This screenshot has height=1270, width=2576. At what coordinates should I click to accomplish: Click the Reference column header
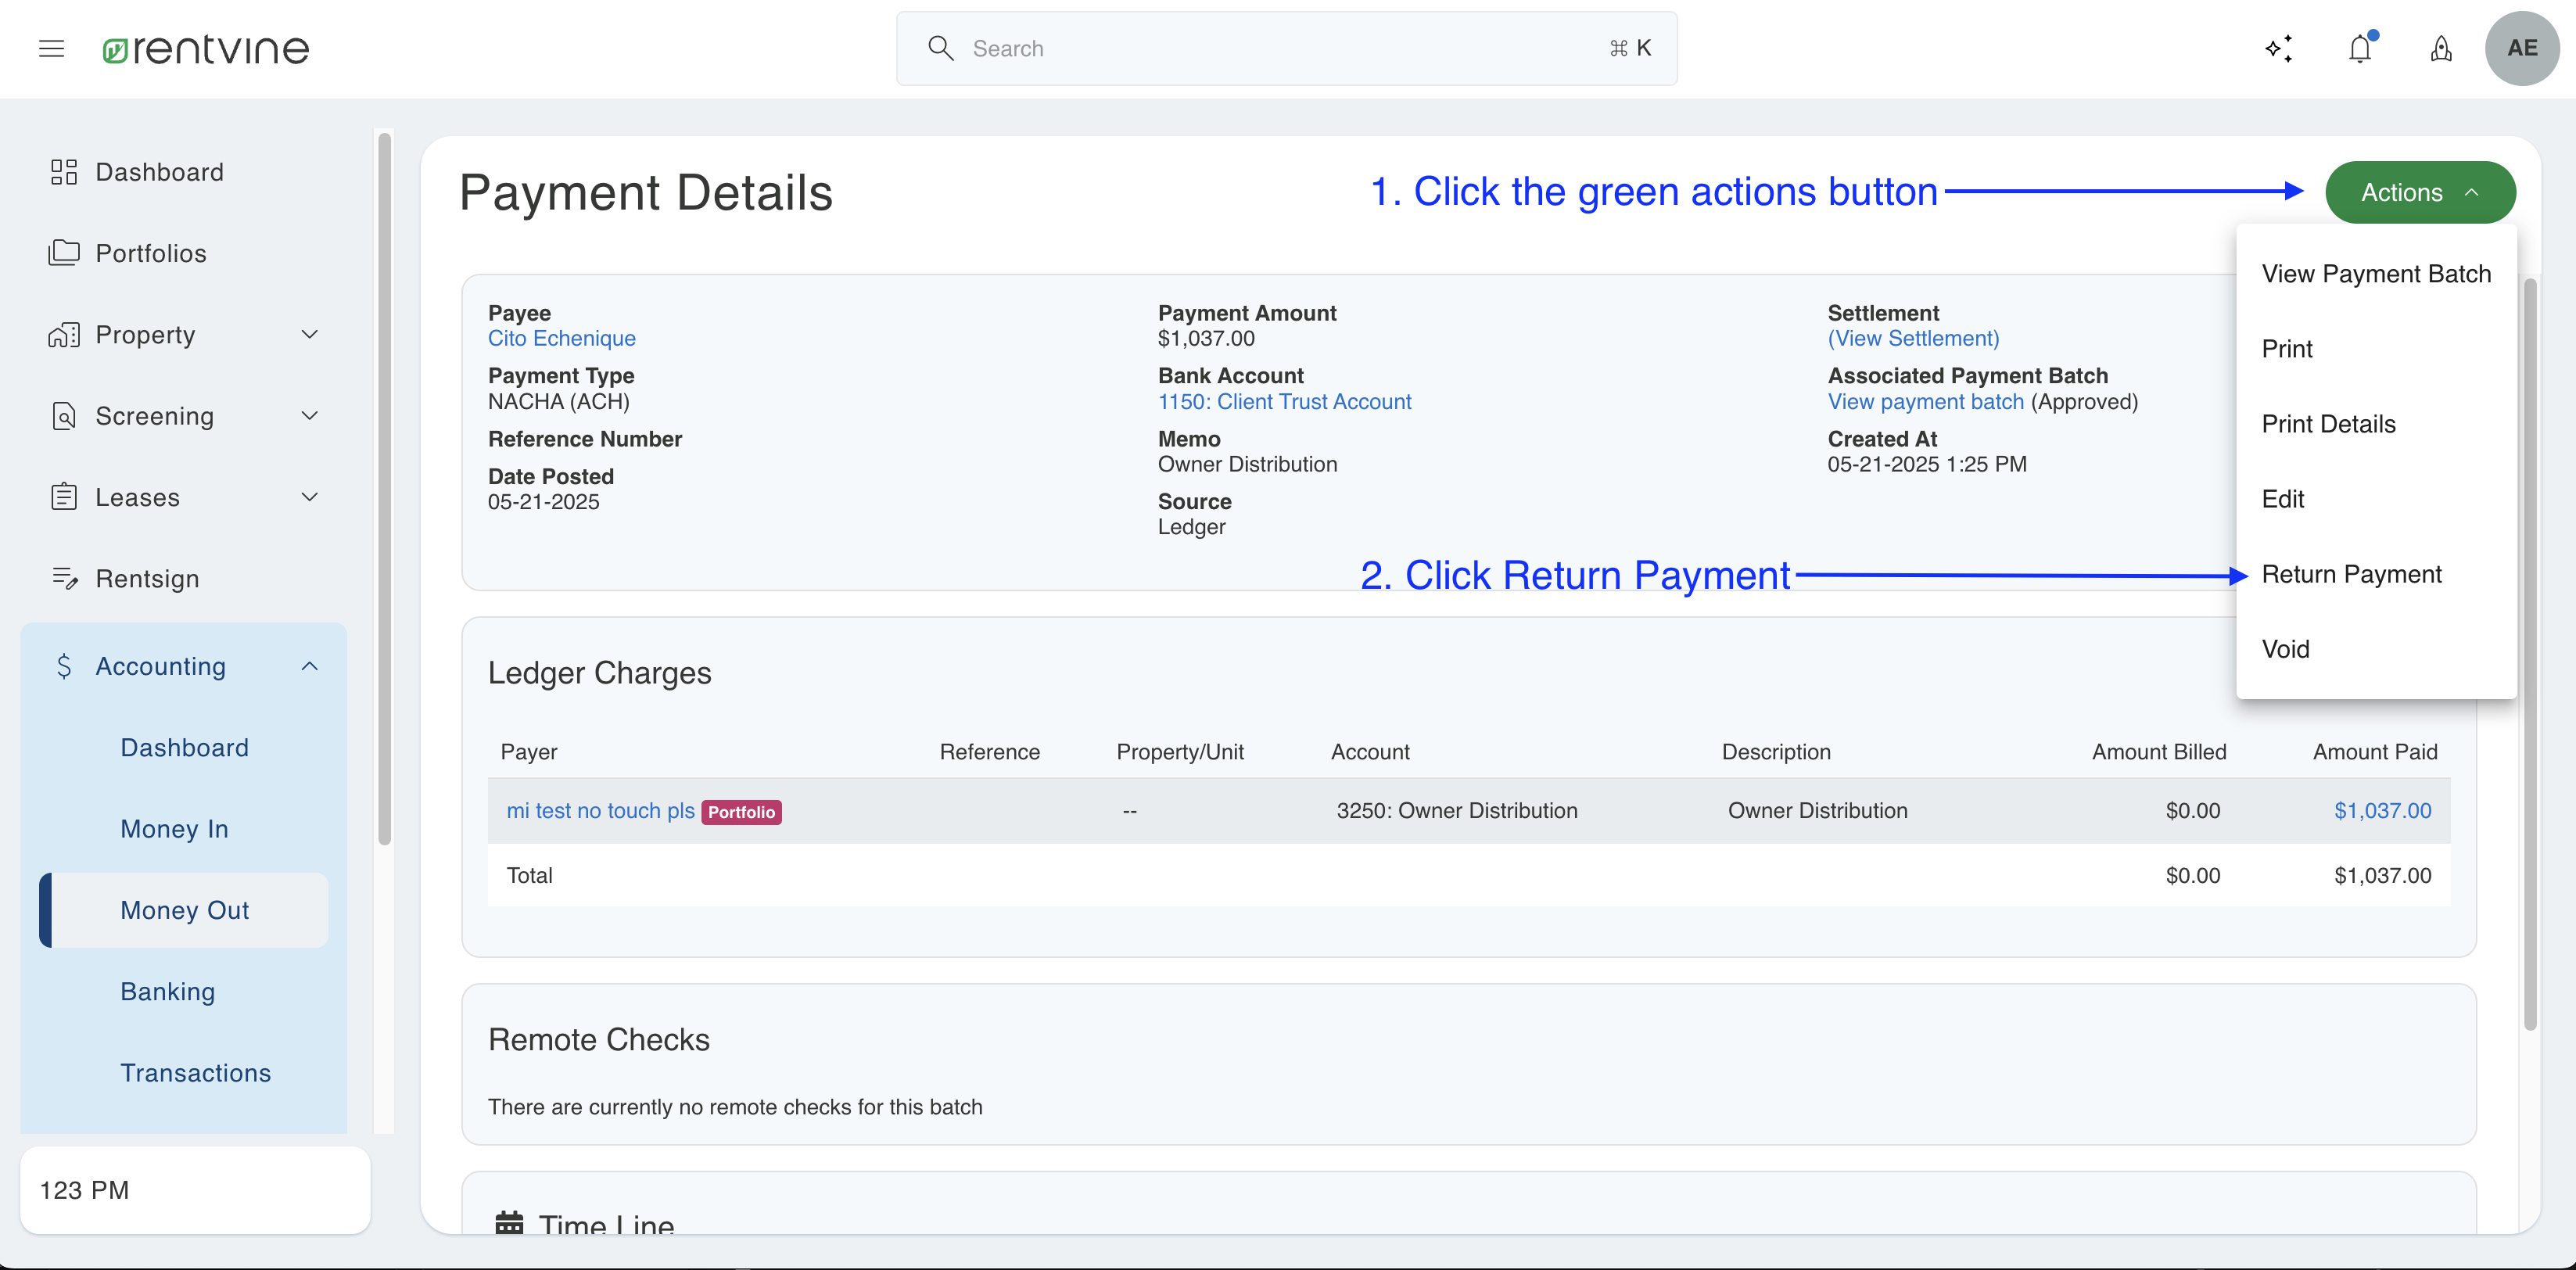point(989,752)
